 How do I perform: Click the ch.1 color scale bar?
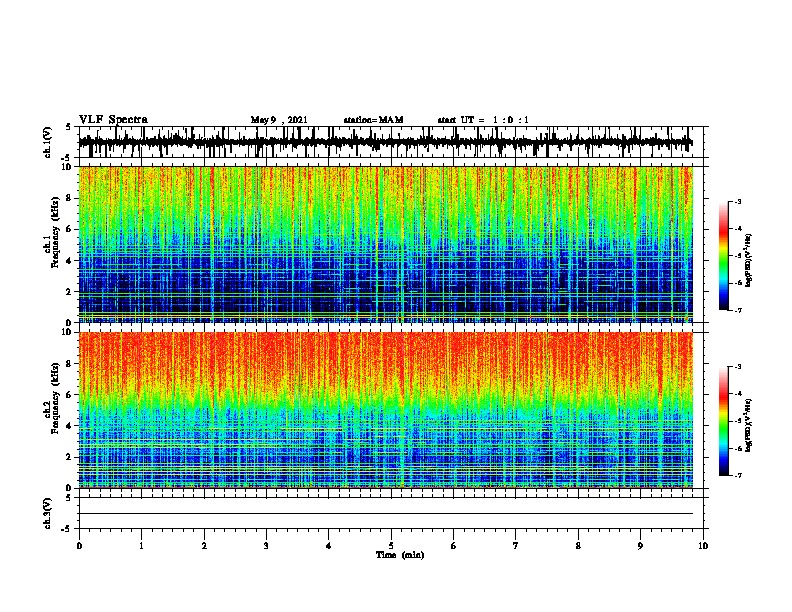pyautogui.click(x=723, y=256)
